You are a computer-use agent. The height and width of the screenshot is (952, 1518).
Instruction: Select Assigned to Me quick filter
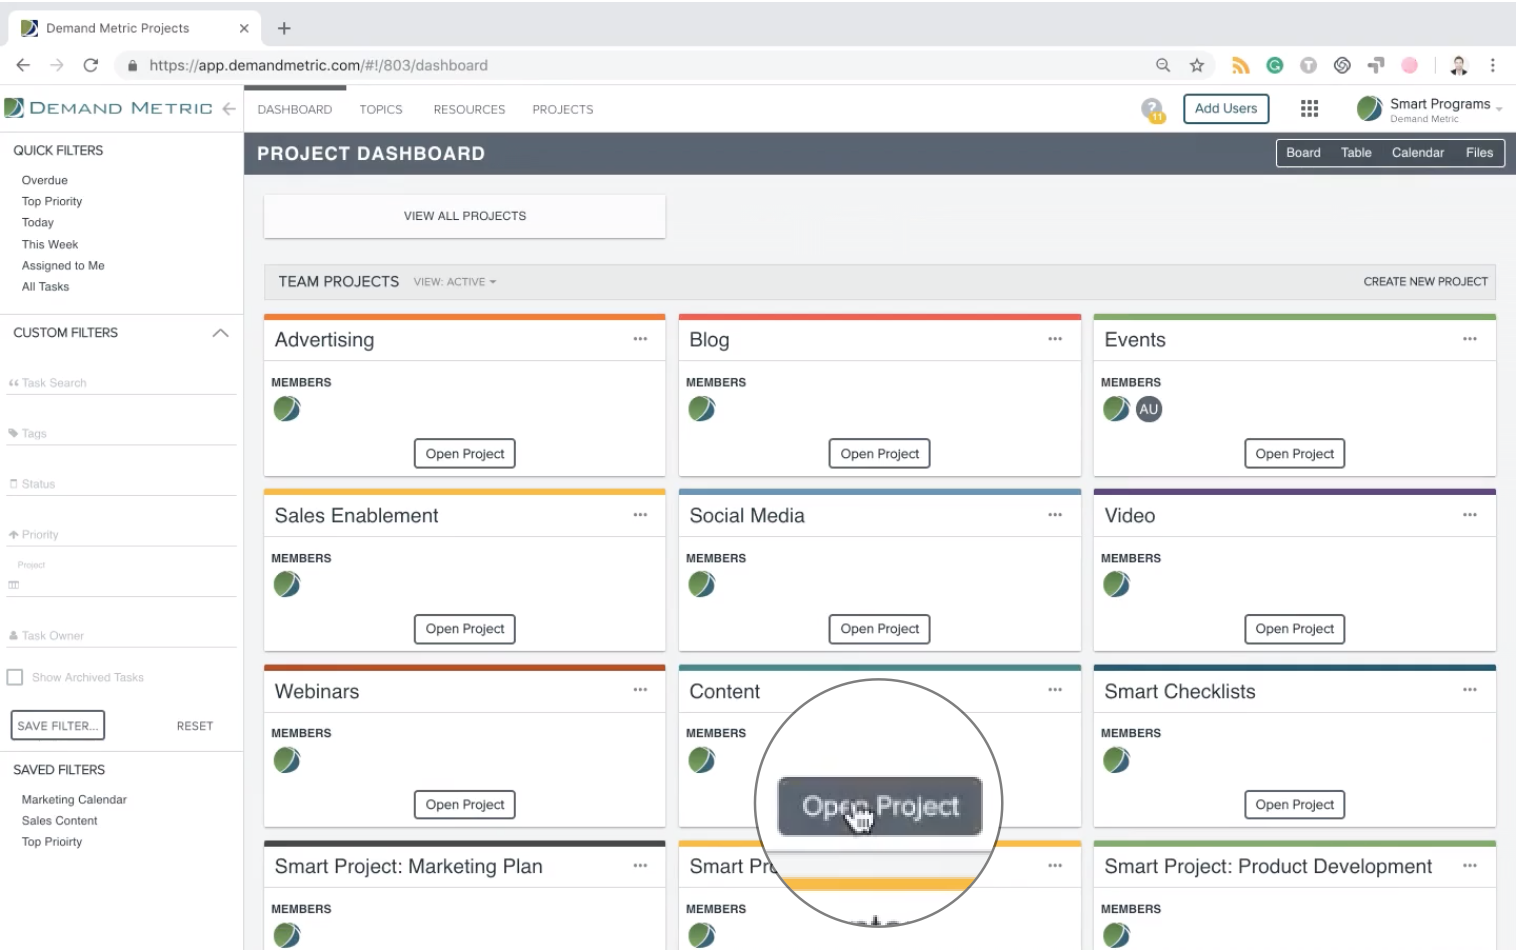coord(63,266)
